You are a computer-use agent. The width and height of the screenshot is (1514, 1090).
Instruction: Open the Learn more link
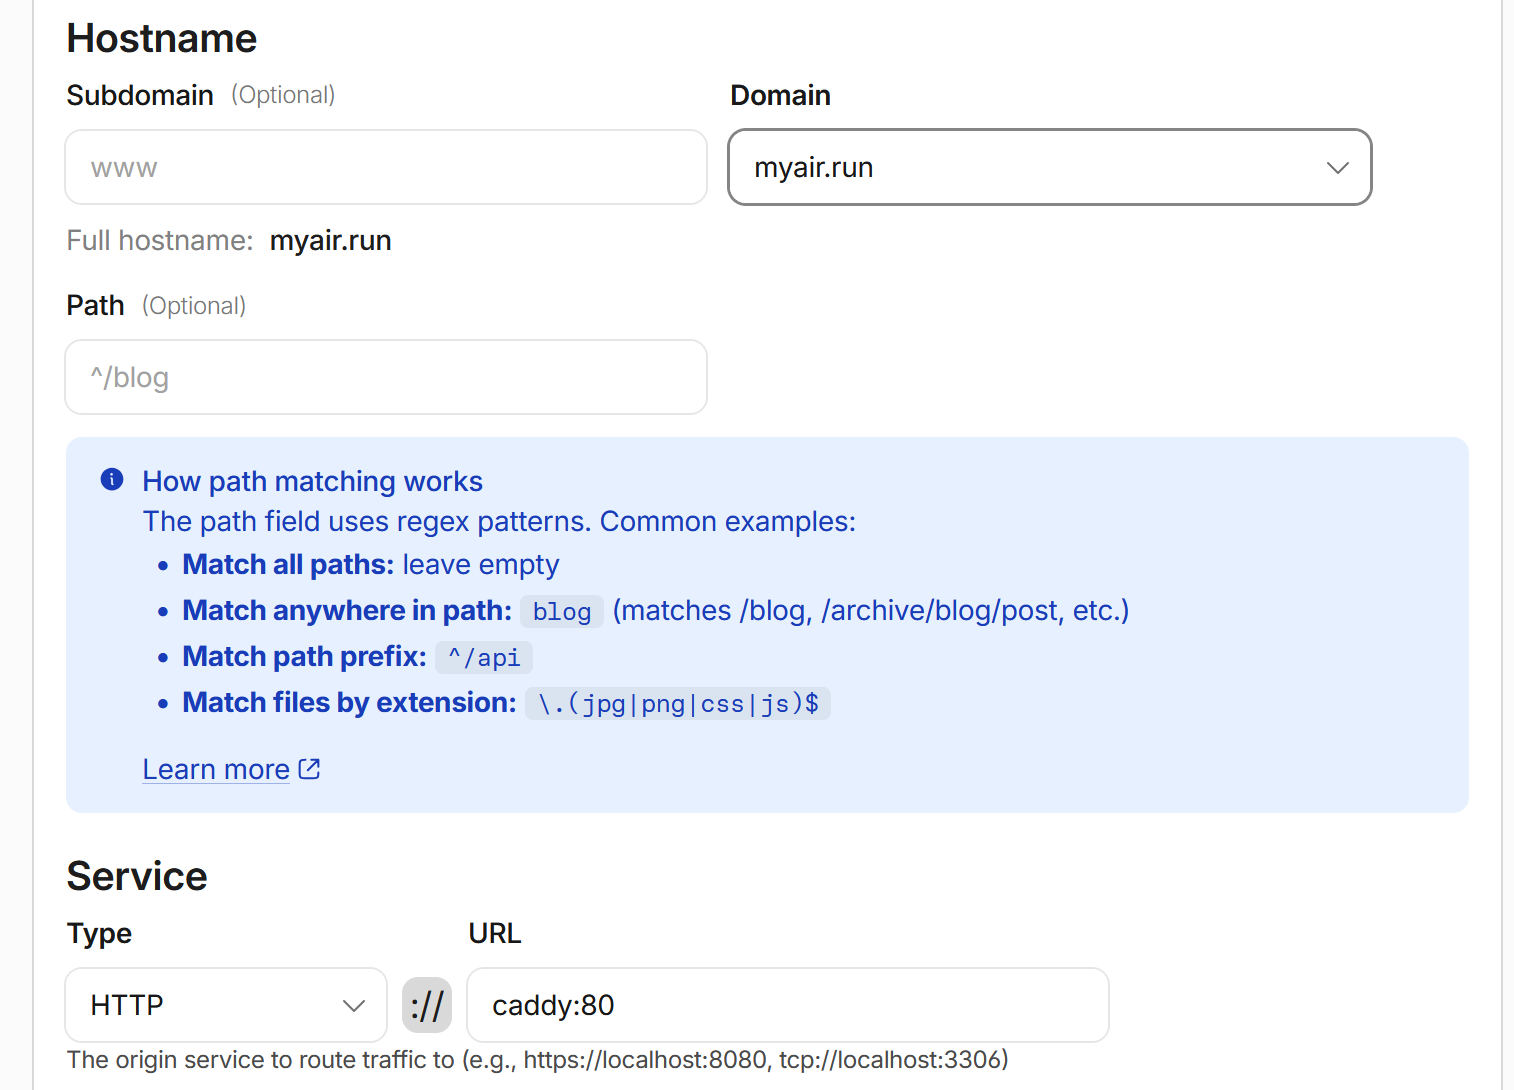click(216, 769)
